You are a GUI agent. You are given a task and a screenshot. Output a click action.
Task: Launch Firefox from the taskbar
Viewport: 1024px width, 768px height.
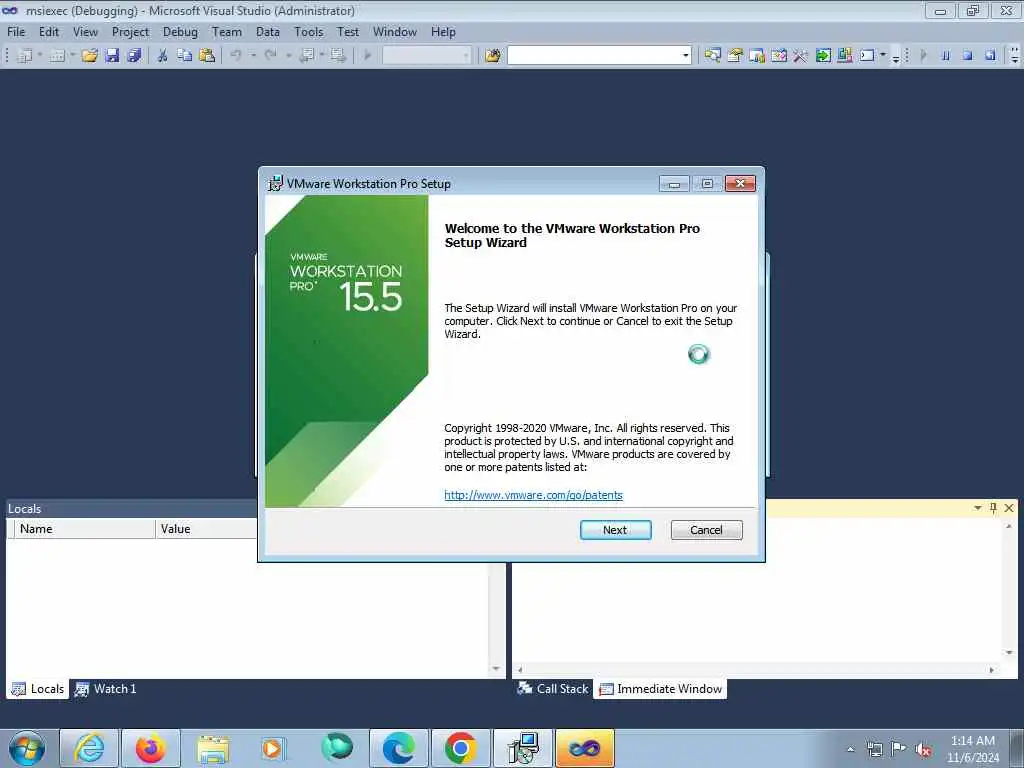(151, 748)
